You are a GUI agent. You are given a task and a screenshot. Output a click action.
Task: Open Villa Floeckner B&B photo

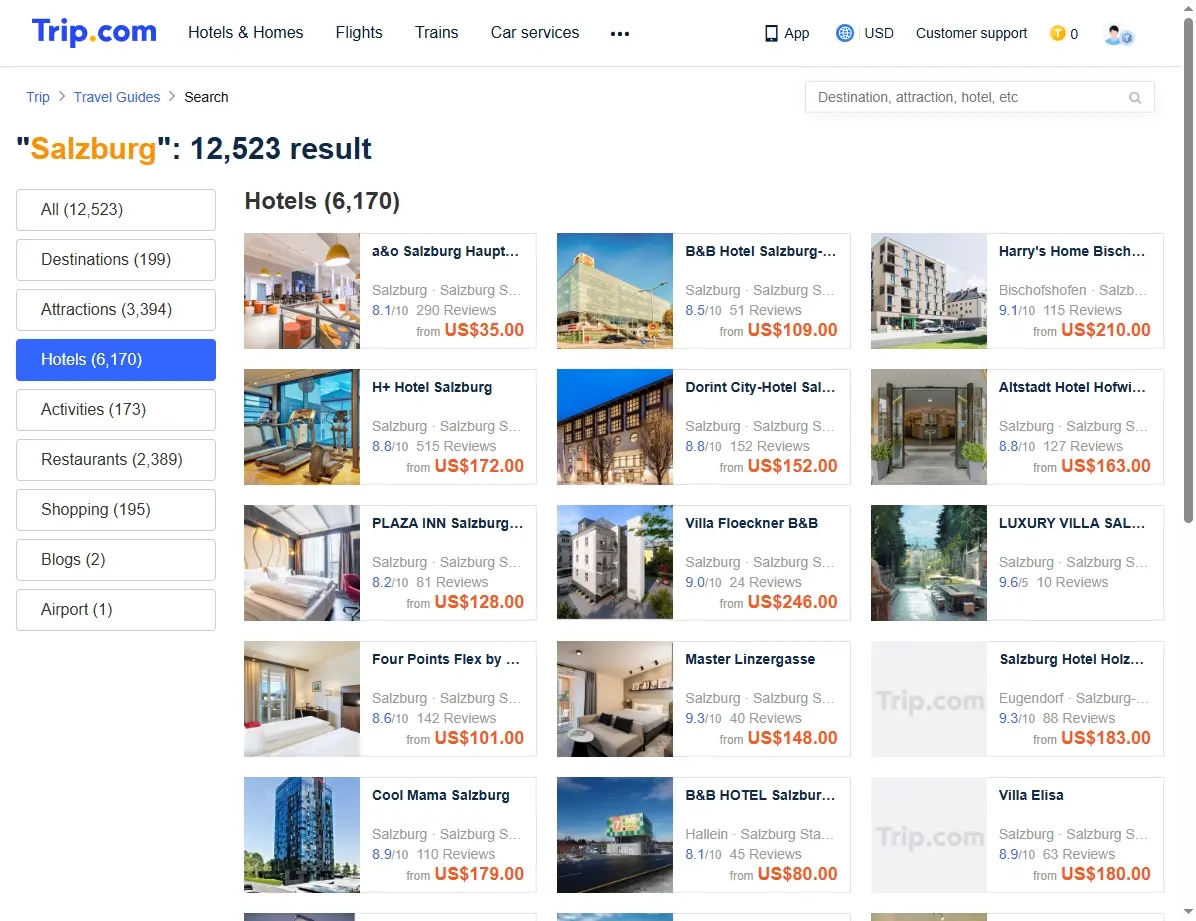[x=615, y=562]
